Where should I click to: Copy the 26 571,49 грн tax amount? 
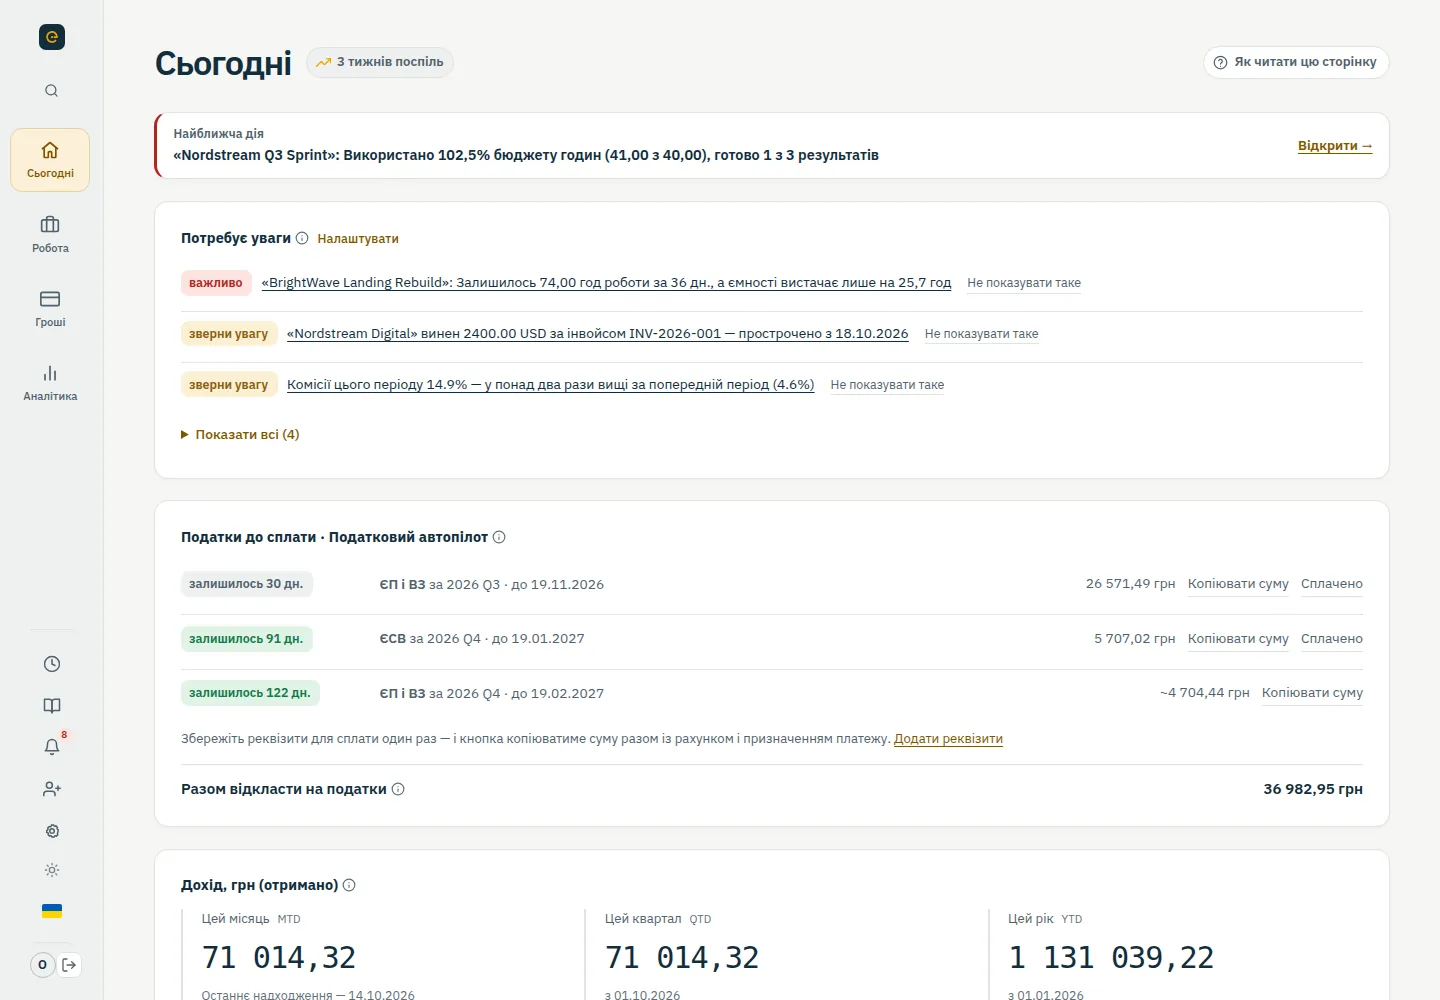click(x=1238, y=584)
